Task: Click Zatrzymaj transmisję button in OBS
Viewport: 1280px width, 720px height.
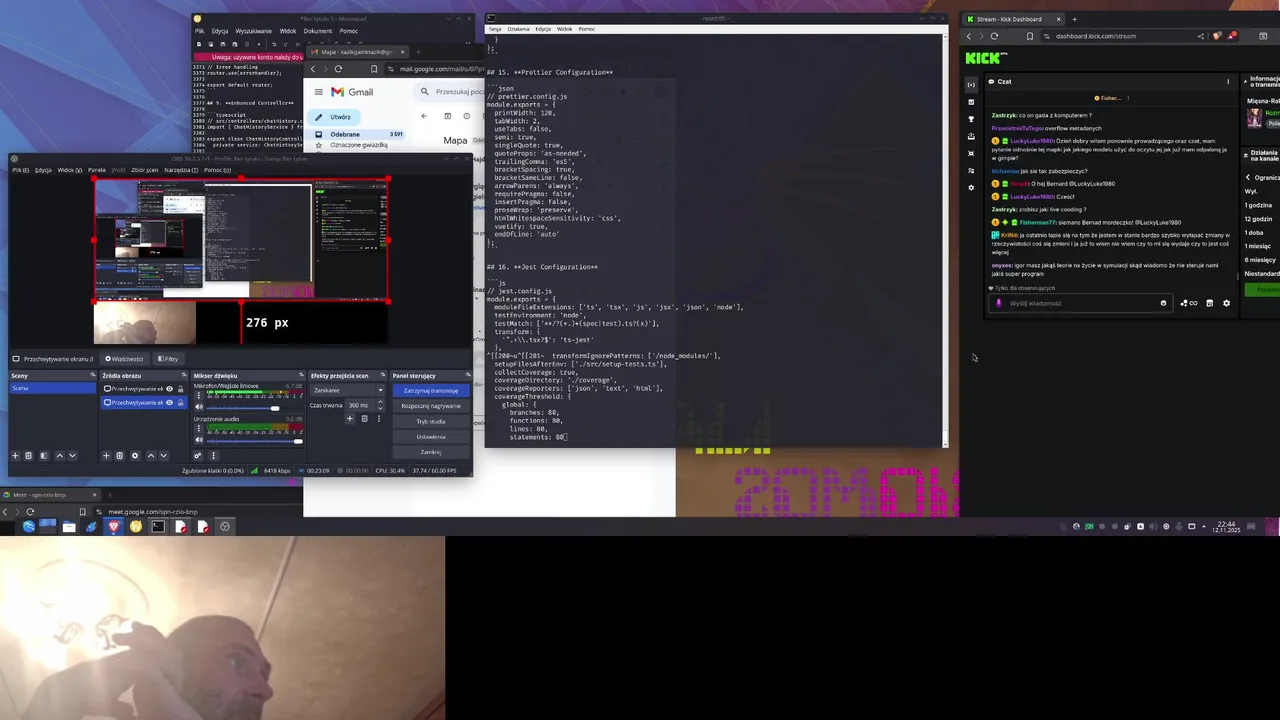Action: pos(431,391)
